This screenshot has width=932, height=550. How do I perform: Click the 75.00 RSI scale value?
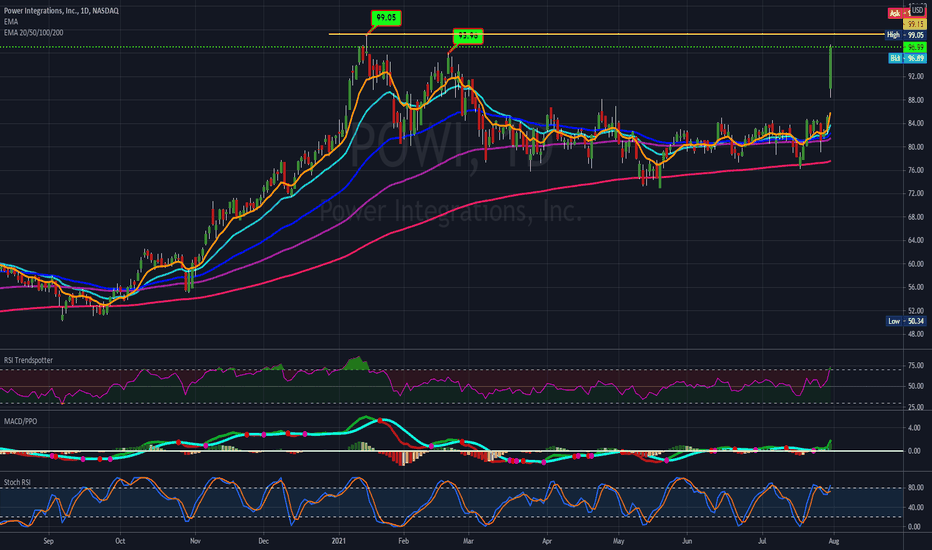coord(915,366)
